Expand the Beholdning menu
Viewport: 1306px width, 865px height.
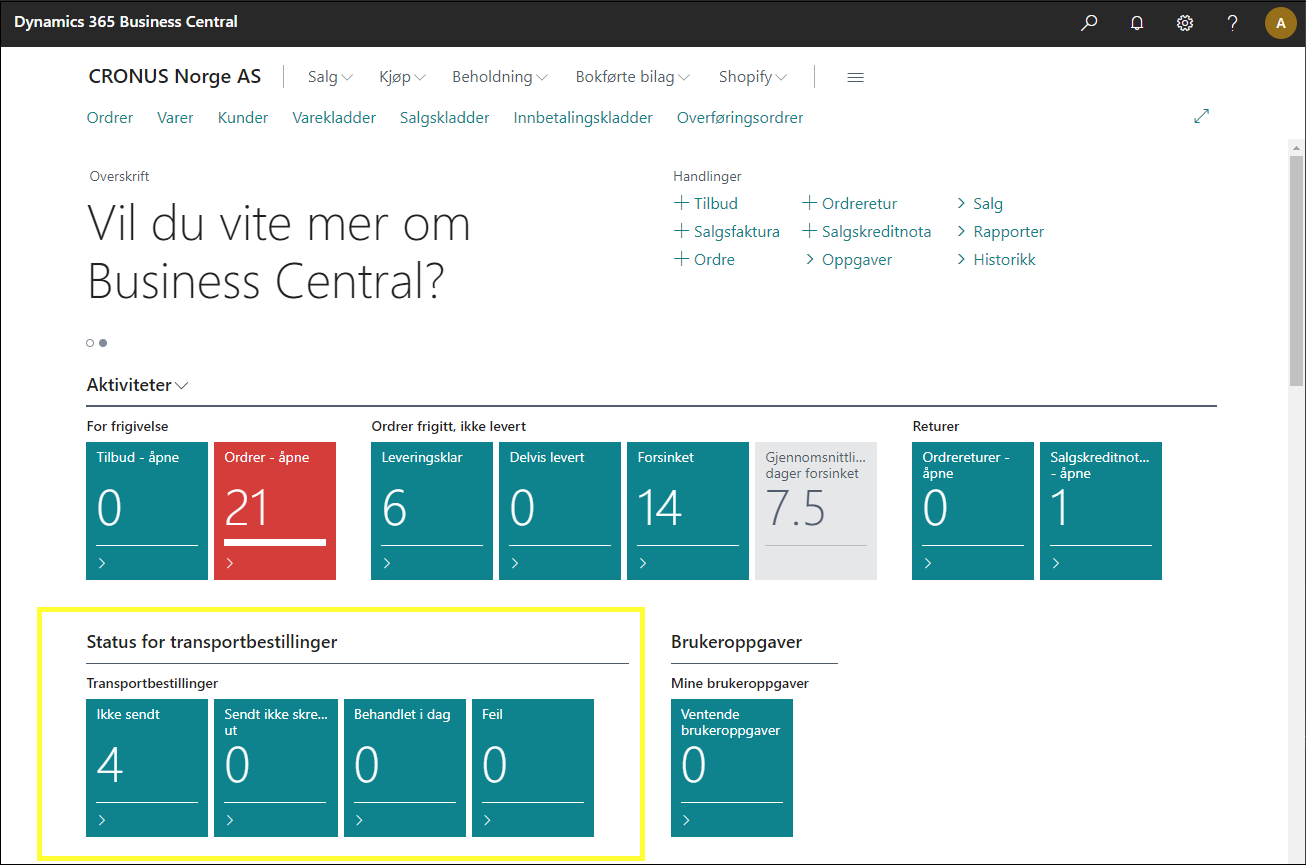[x=500, y=77]
